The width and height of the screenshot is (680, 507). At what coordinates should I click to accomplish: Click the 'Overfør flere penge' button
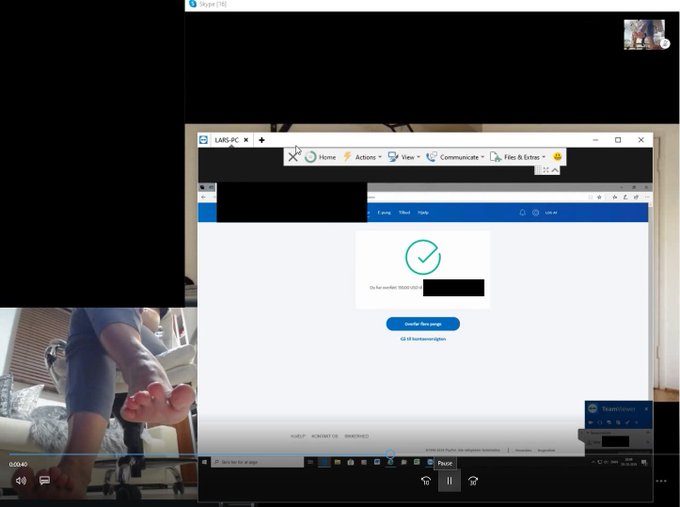(x=423, y=324)
